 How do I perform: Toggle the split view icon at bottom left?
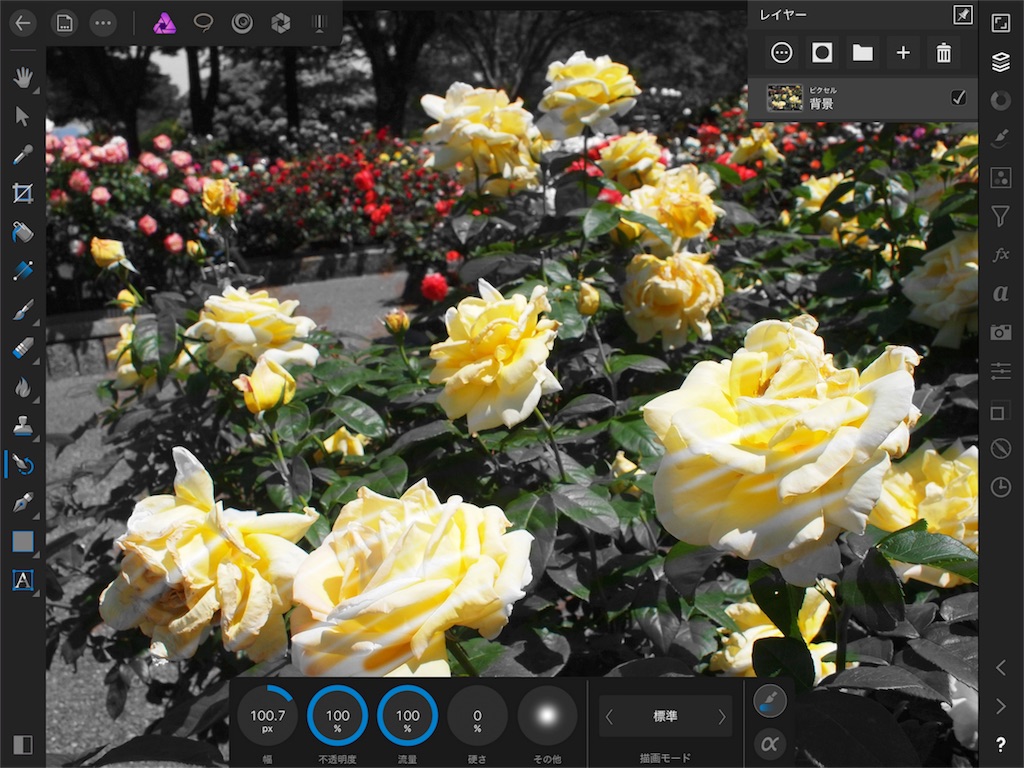[23, 745]
